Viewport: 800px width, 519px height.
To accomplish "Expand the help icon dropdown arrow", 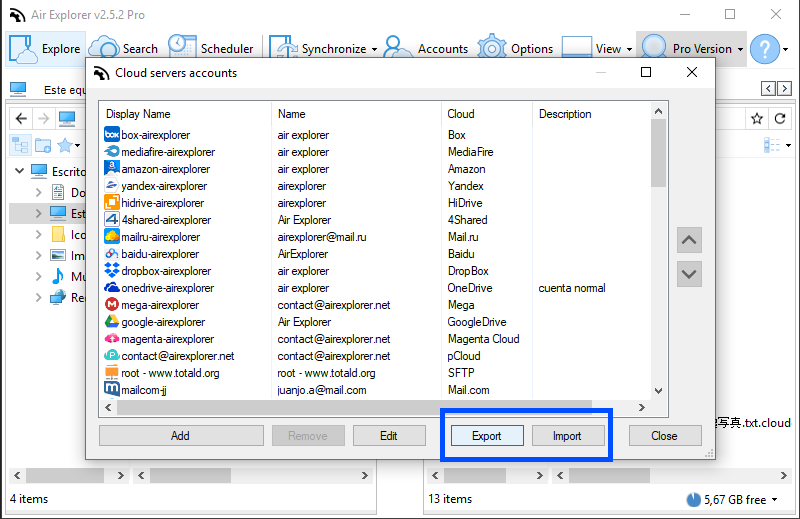I will (786, 50).
